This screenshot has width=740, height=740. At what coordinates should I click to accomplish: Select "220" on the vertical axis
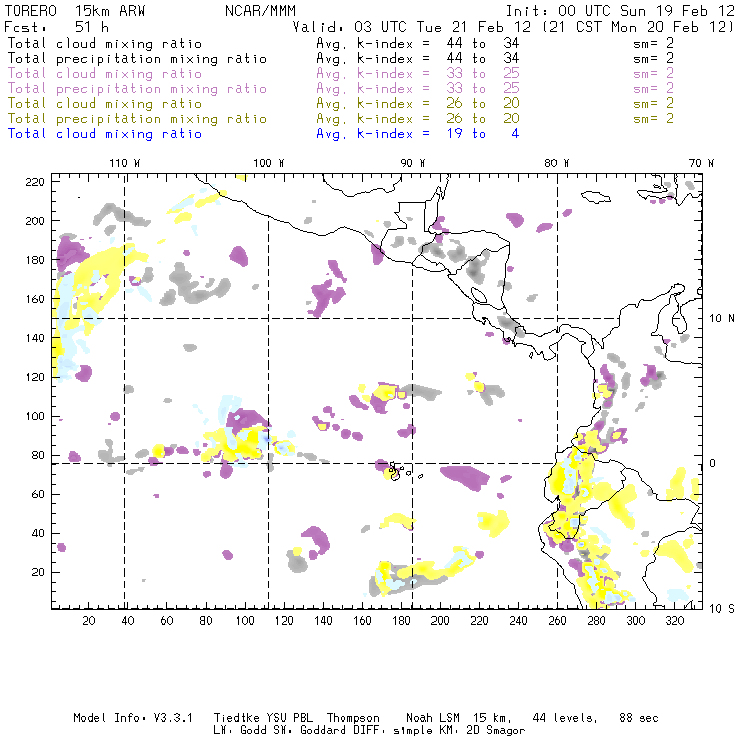tap(35, 182)
